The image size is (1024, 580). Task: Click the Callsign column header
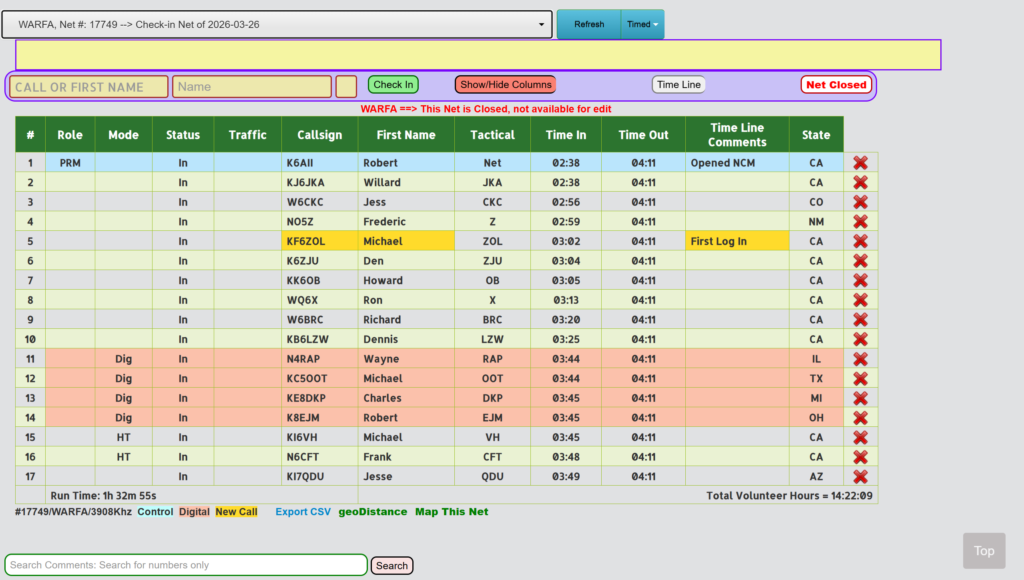pos(319,135)
